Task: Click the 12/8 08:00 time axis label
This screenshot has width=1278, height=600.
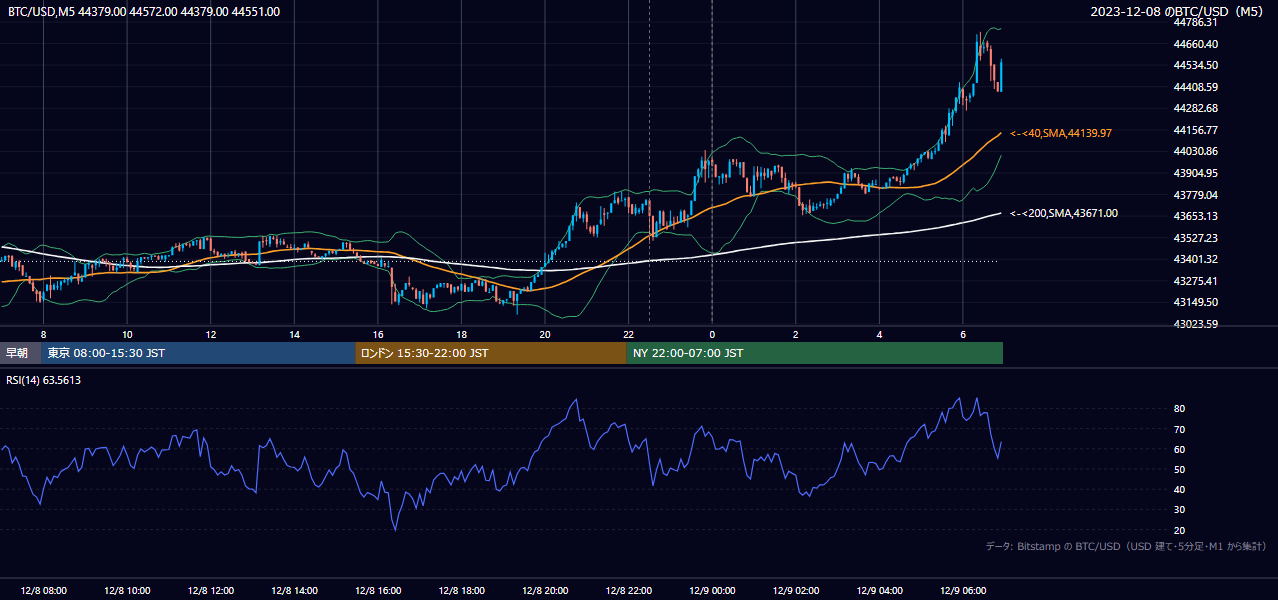Action: 43,590
